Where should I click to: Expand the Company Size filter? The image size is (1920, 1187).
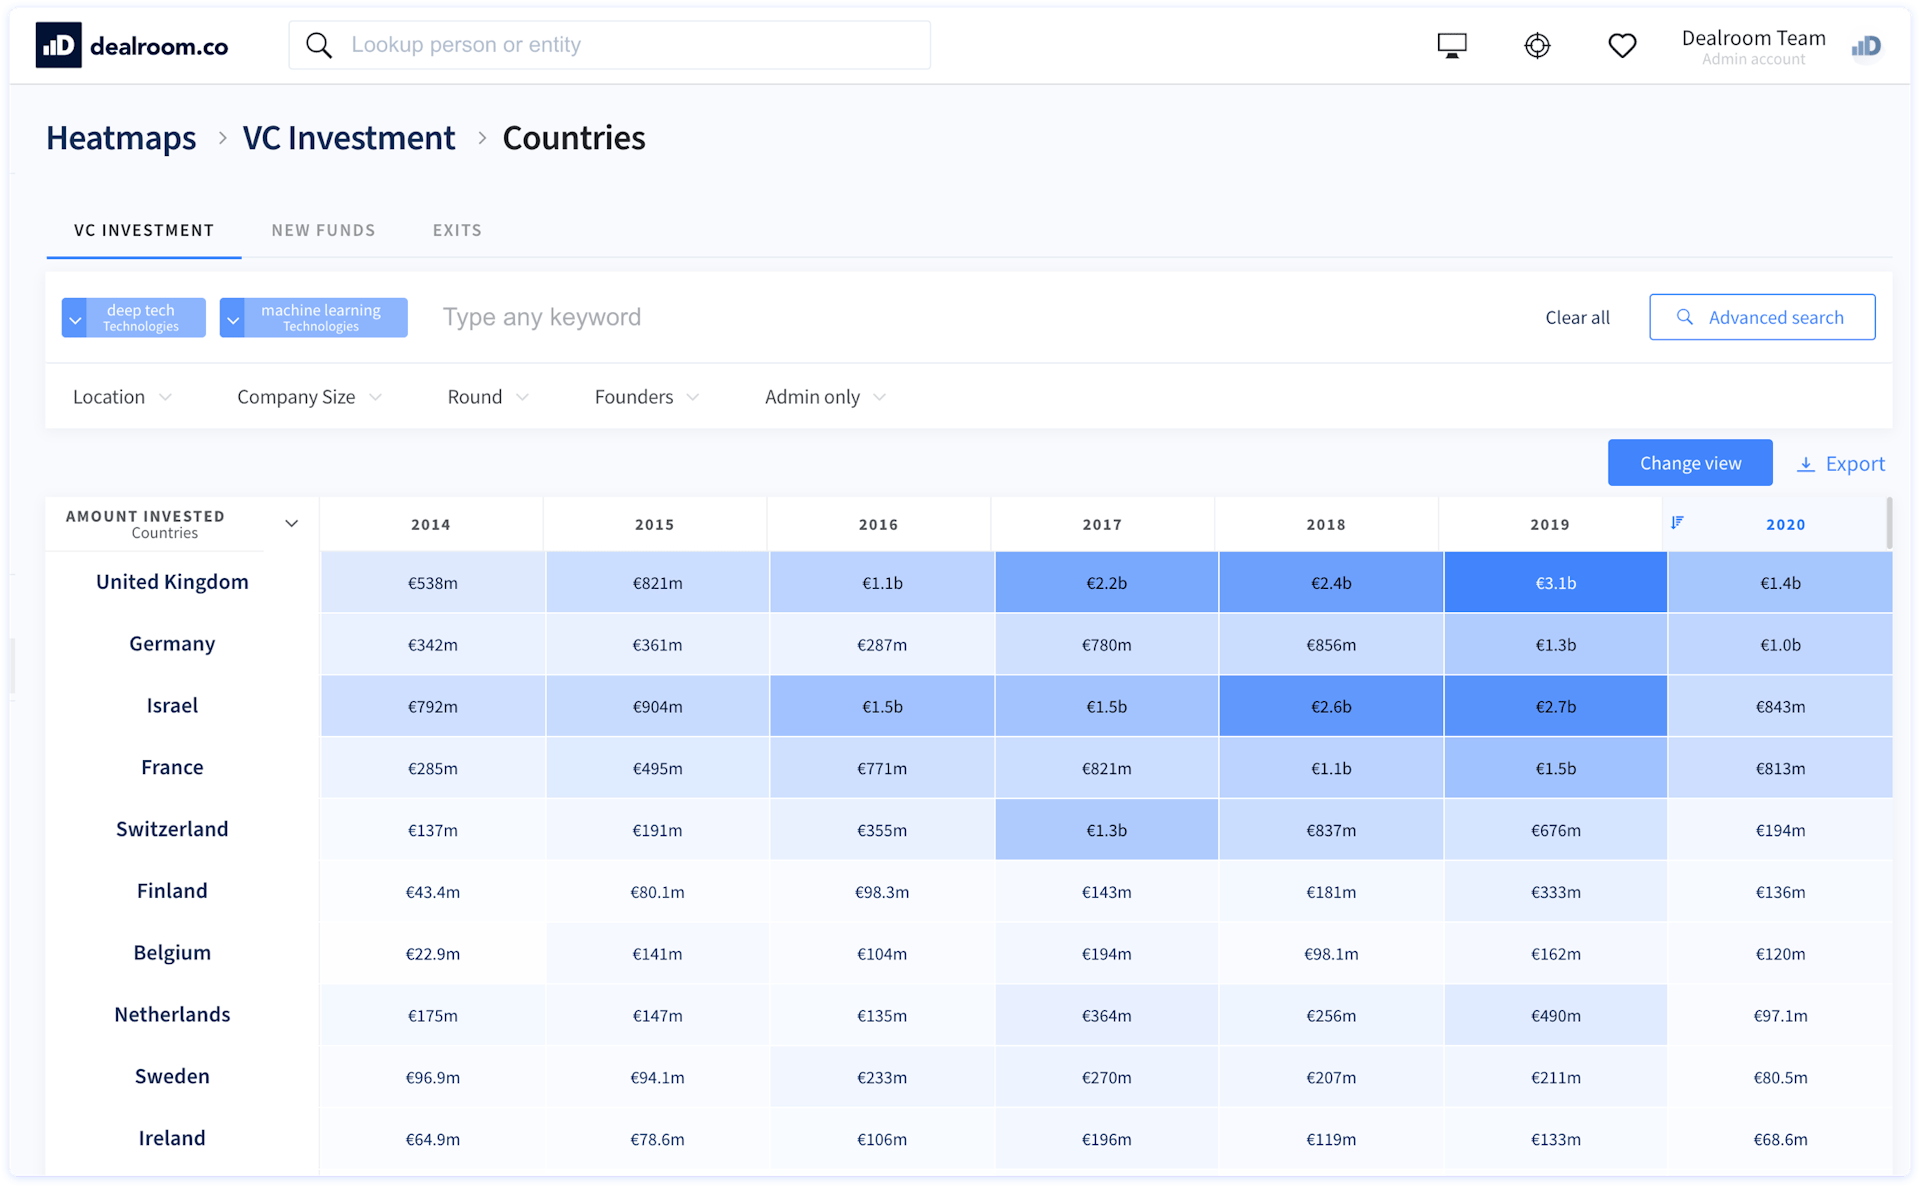pos(308,396)
